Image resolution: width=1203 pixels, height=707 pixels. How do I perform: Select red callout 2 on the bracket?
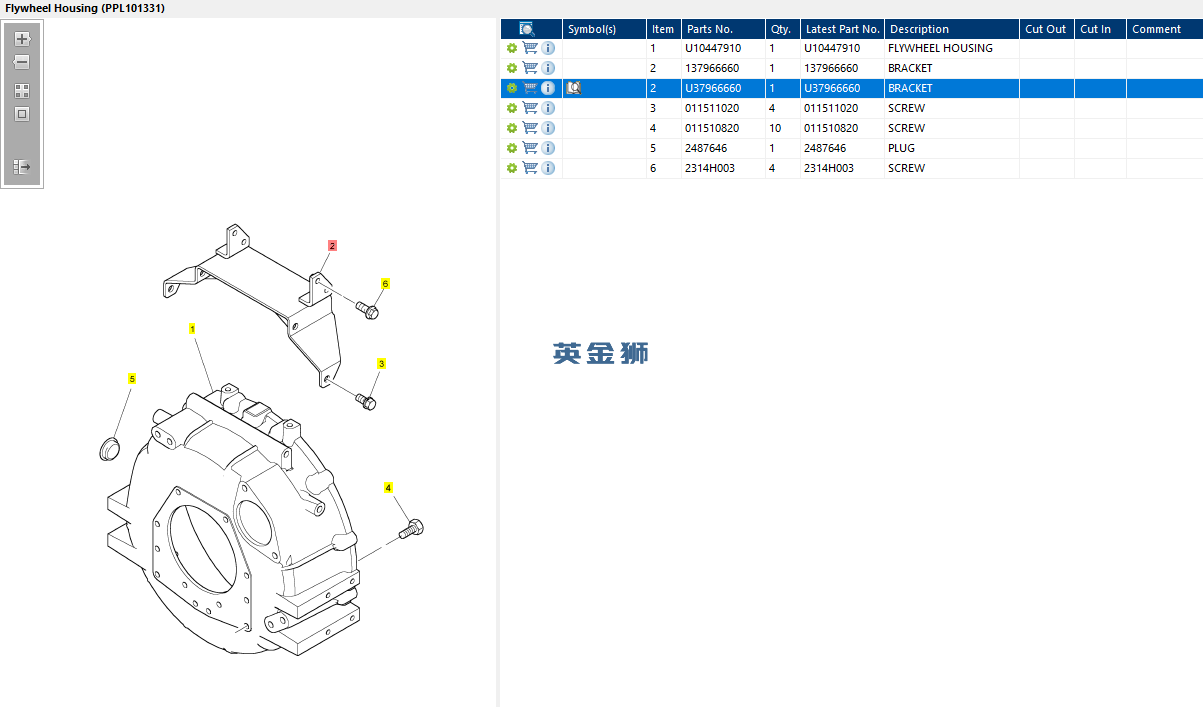coord(333,245)
